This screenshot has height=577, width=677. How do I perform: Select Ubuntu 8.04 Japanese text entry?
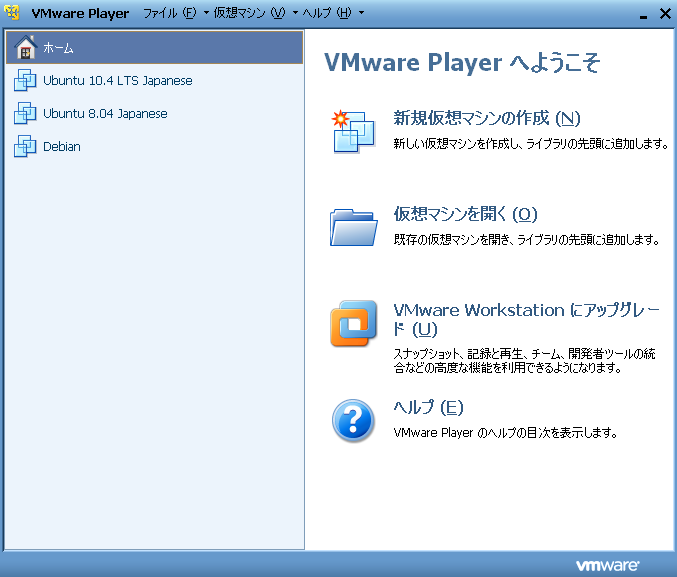point(105,114)
